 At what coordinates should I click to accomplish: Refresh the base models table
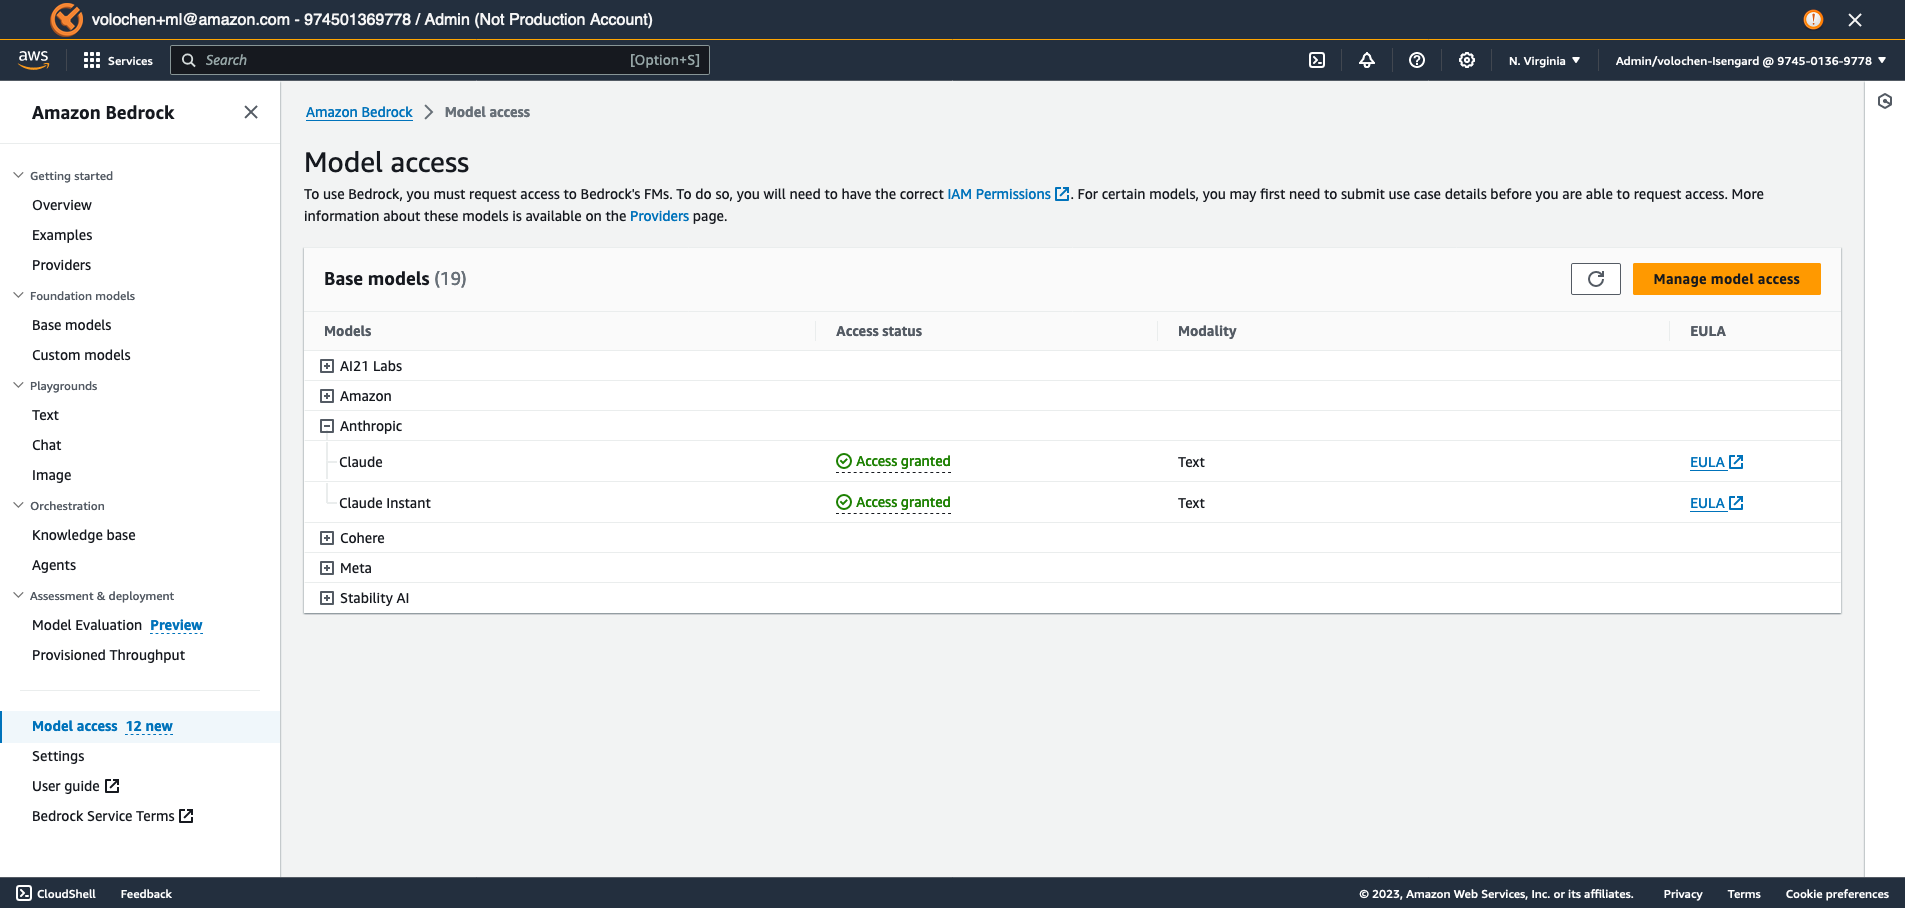point(1596,279)
